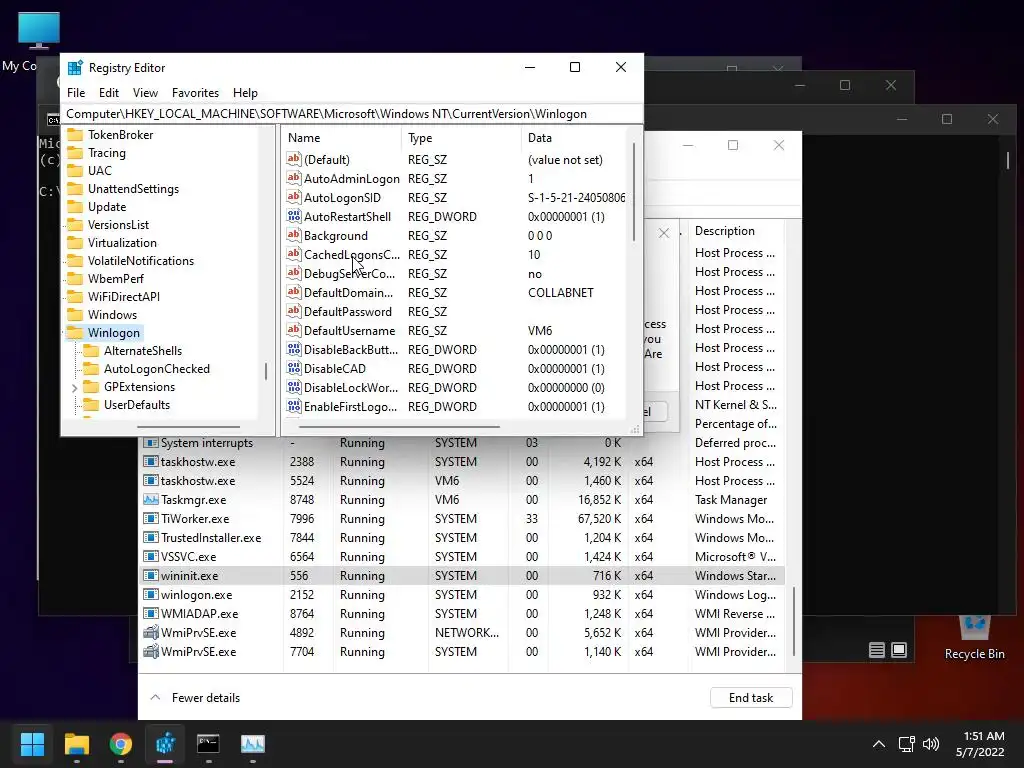Select the Virtualization registry key
Image resolution: width=1024 pixels, height=768 pixels.
[x=122, y=243]
